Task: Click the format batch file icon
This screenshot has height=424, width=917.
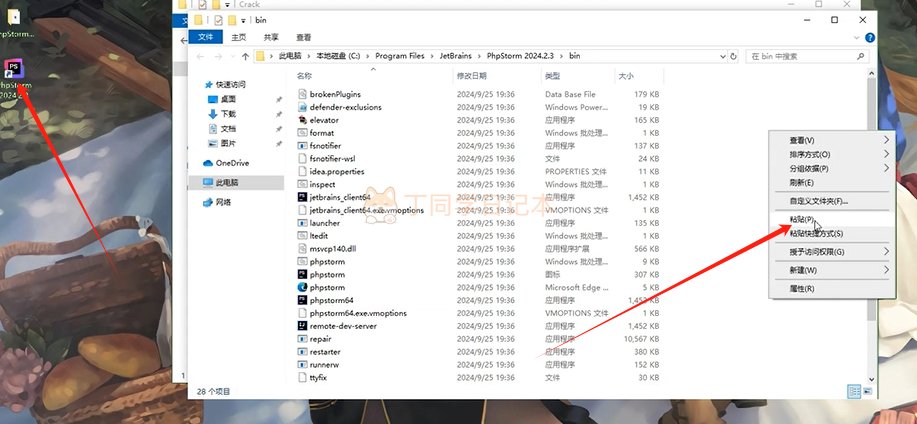Action: pyautogui.click(x=302, y=133)
